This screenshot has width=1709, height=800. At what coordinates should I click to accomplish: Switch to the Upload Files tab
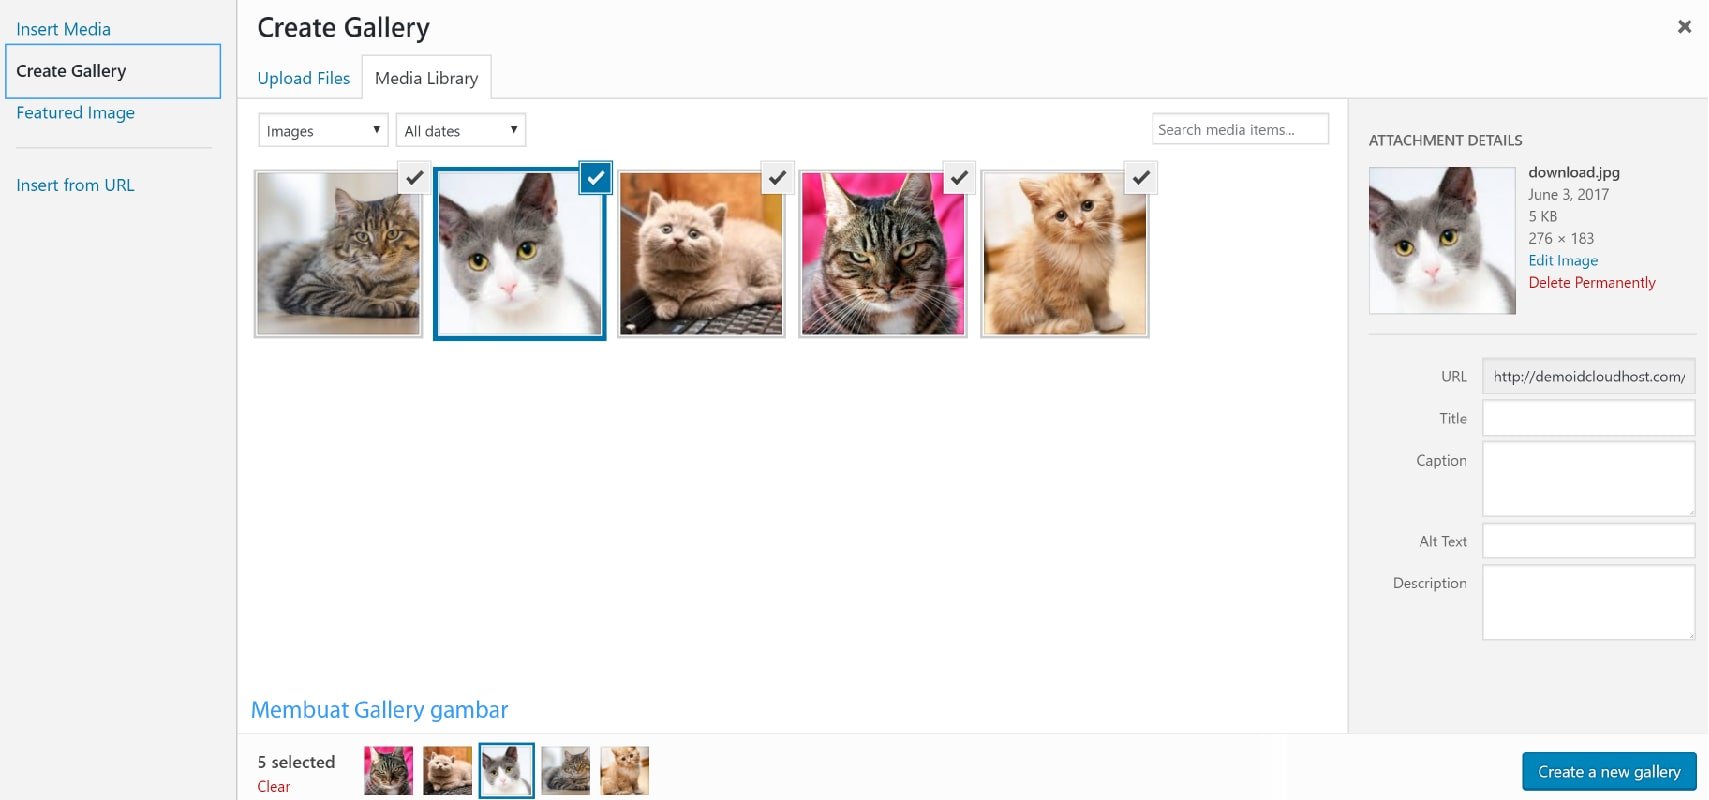coord(304,78)
